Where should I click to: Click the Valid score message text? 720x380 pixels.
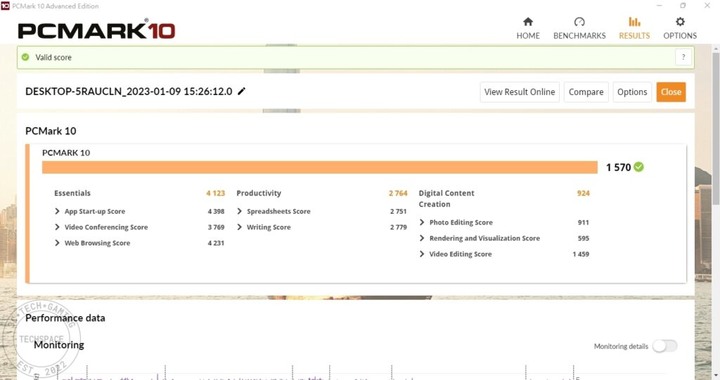pyautogui.click(x=53, y=57)
